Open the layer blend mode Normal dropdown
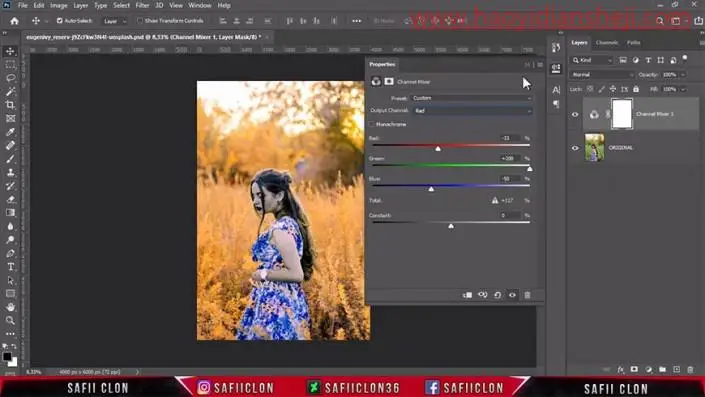The height and width of the screenshot is (397, 705). [602, 75]
